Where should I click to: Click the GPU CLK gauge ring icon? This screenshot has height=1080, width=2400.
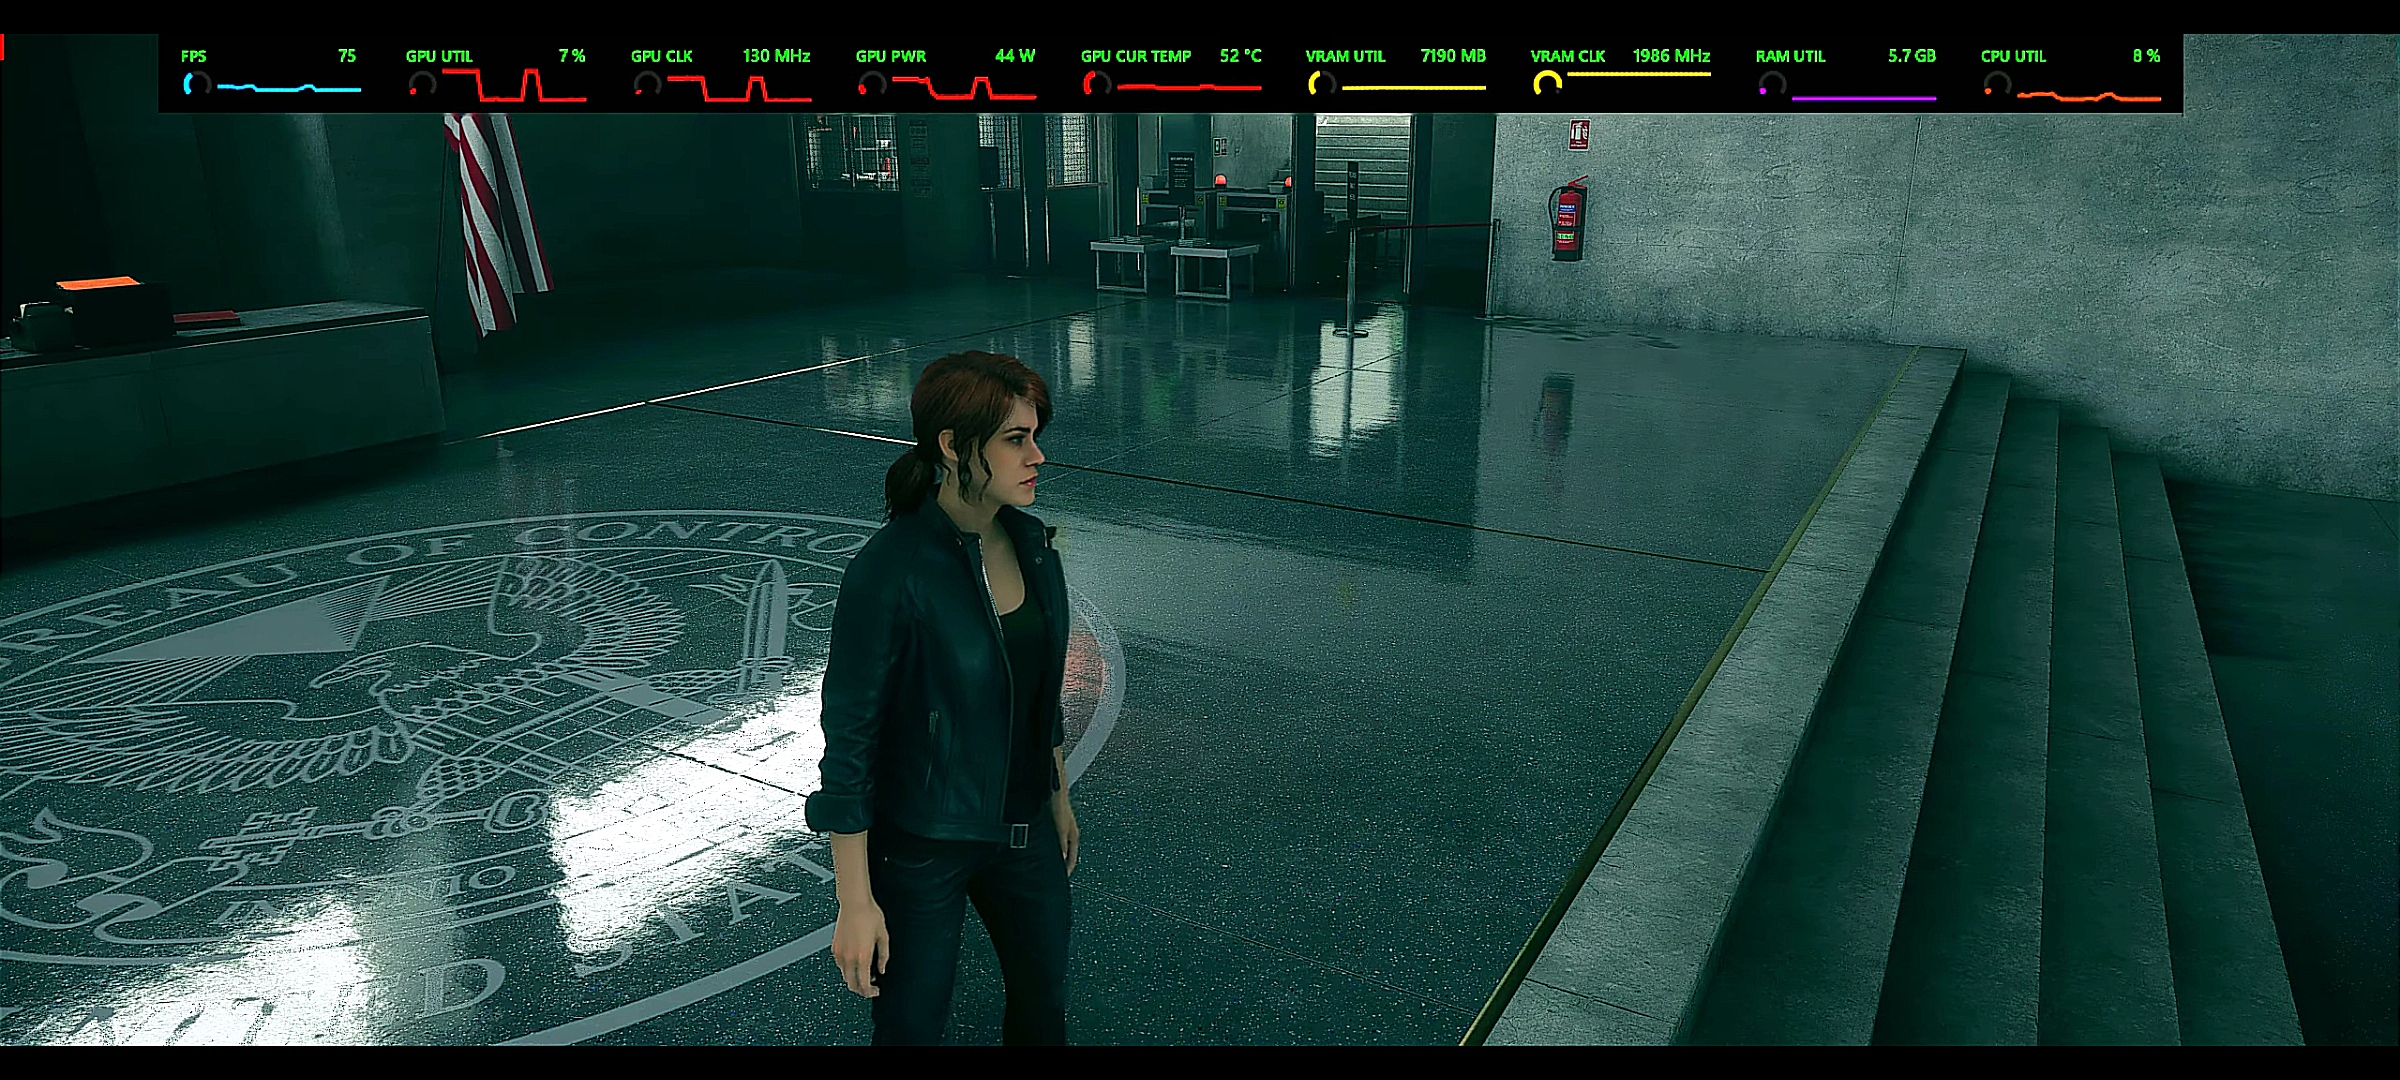pos(646,85)
